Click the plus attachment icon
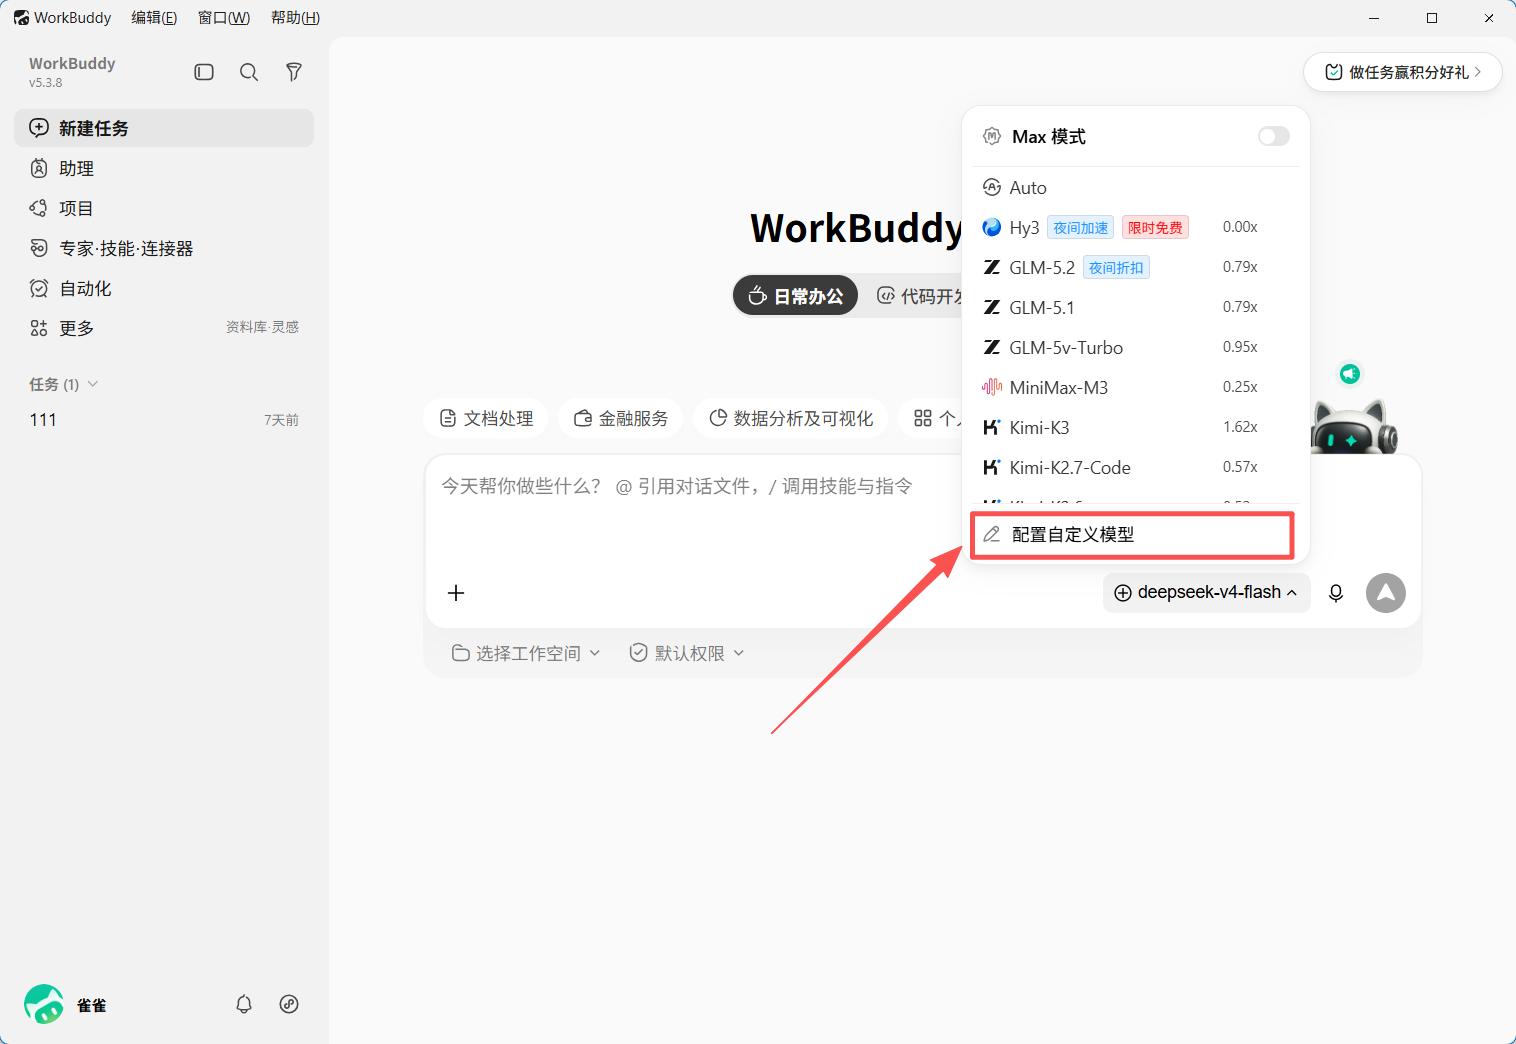 tap(456, 593)
